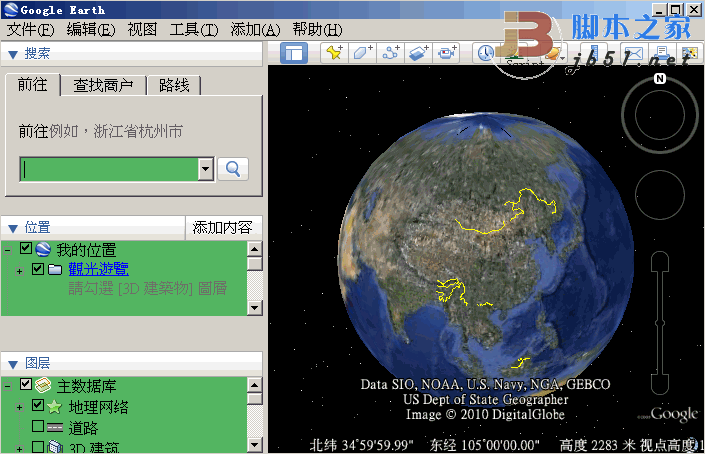Select the globe icon beside 我的位置
Screen dimensions: 705x454
coord(43,249)
